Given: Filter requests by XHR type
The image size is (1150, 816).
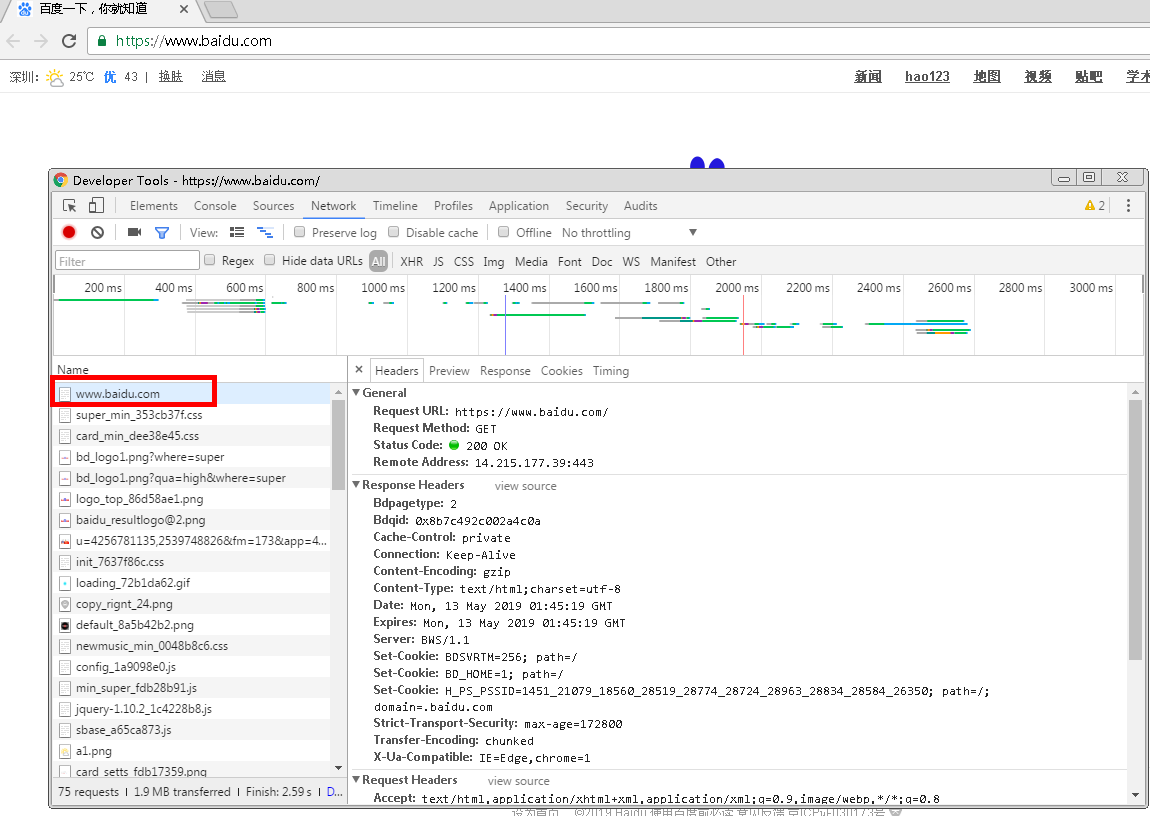Looking at the screenshot, I should click(x=411, y=262).
